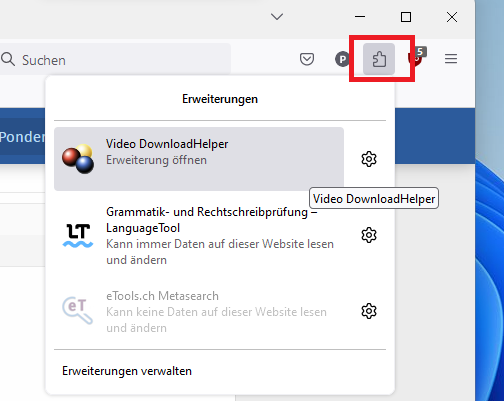Expand the list-all-tabs chevron in title bar
The height and width of the screenshot is (401, 504).
(277, 16)
